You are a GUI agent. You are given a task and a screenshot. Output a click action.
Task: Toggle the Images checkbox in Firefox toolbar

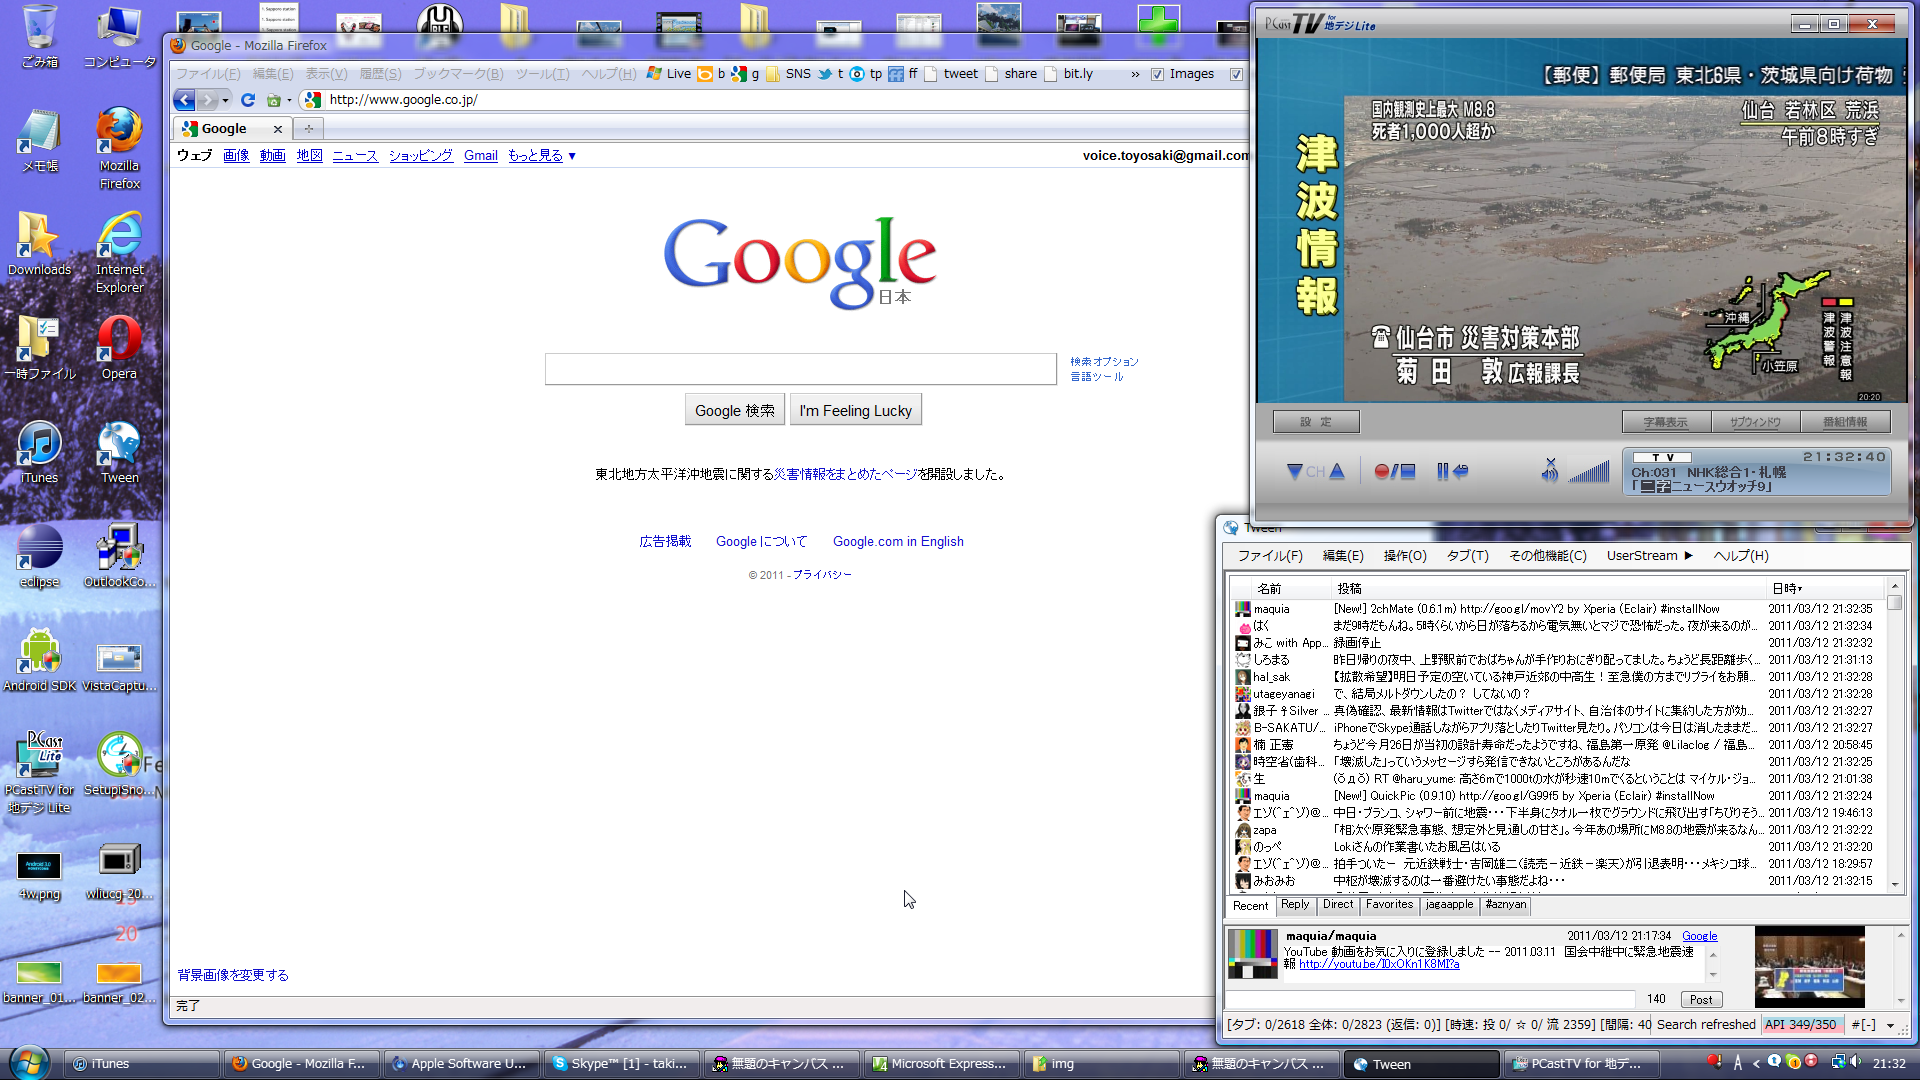[1157, 74]
